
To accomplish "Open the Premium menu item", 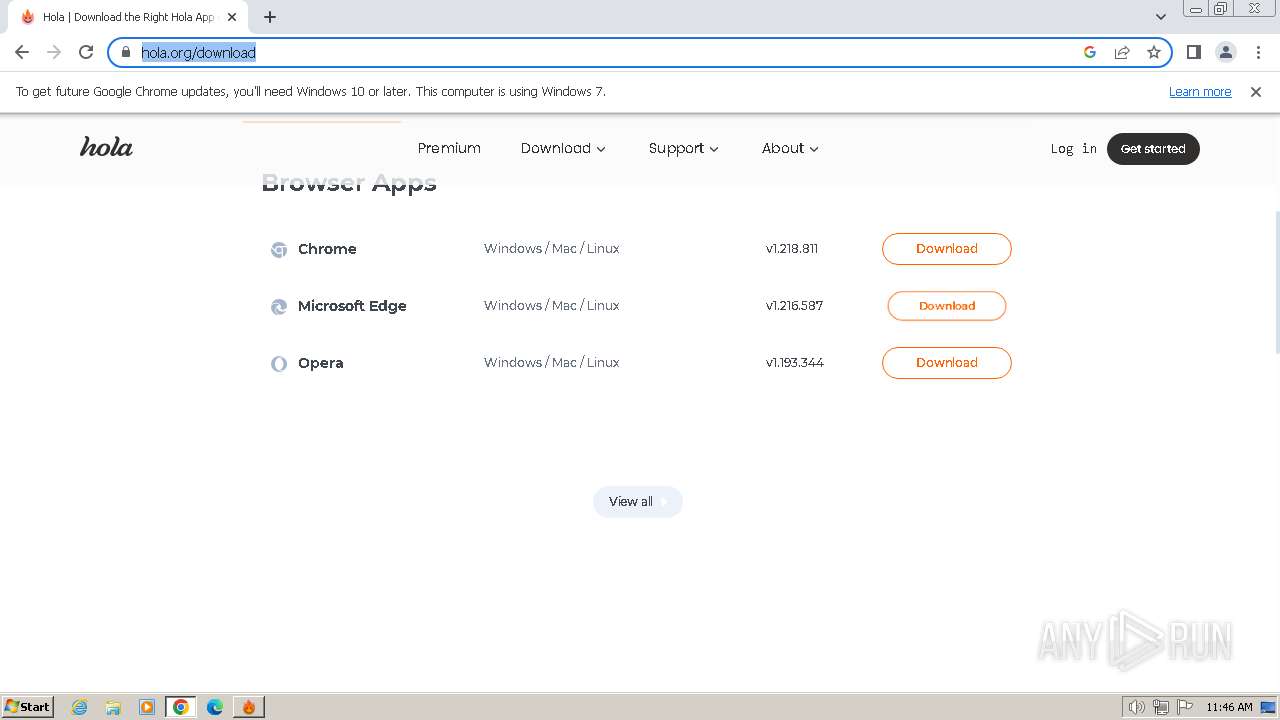I will [x=449, y=148].
